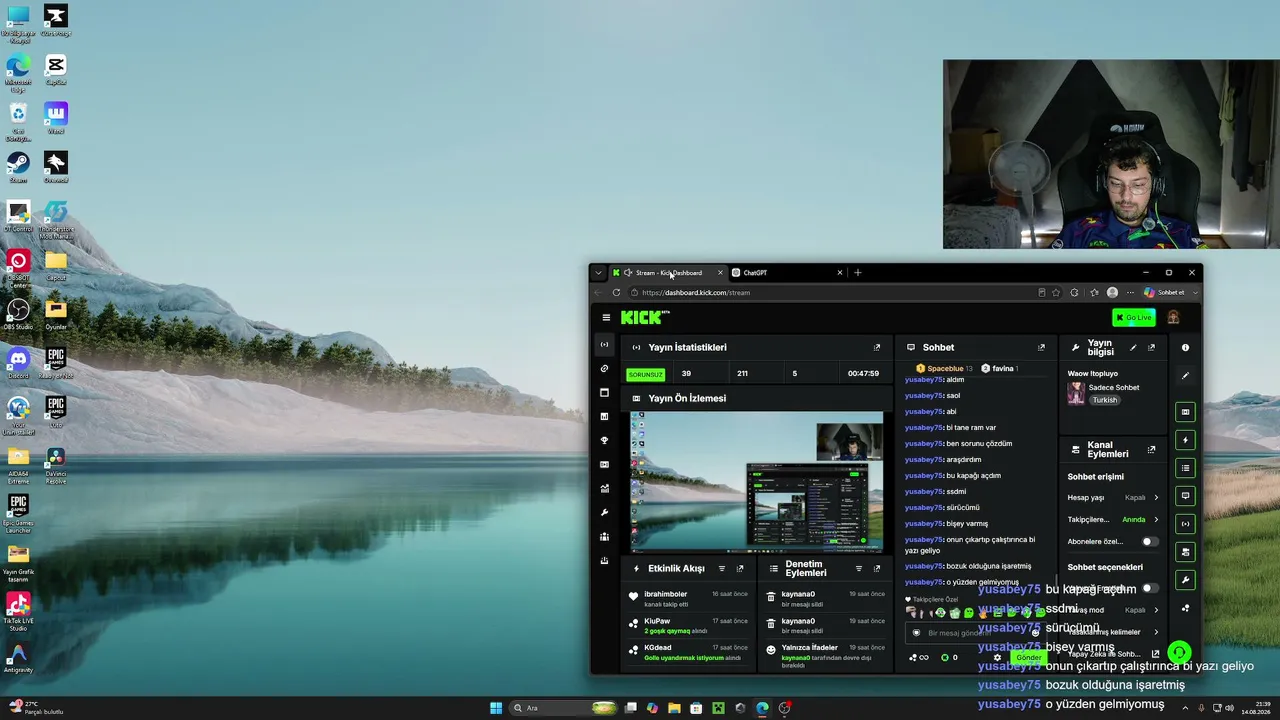Click the Go Live button
Image resolution: width=1280 pixels, height=720 pixels.
coord(1134,318)
